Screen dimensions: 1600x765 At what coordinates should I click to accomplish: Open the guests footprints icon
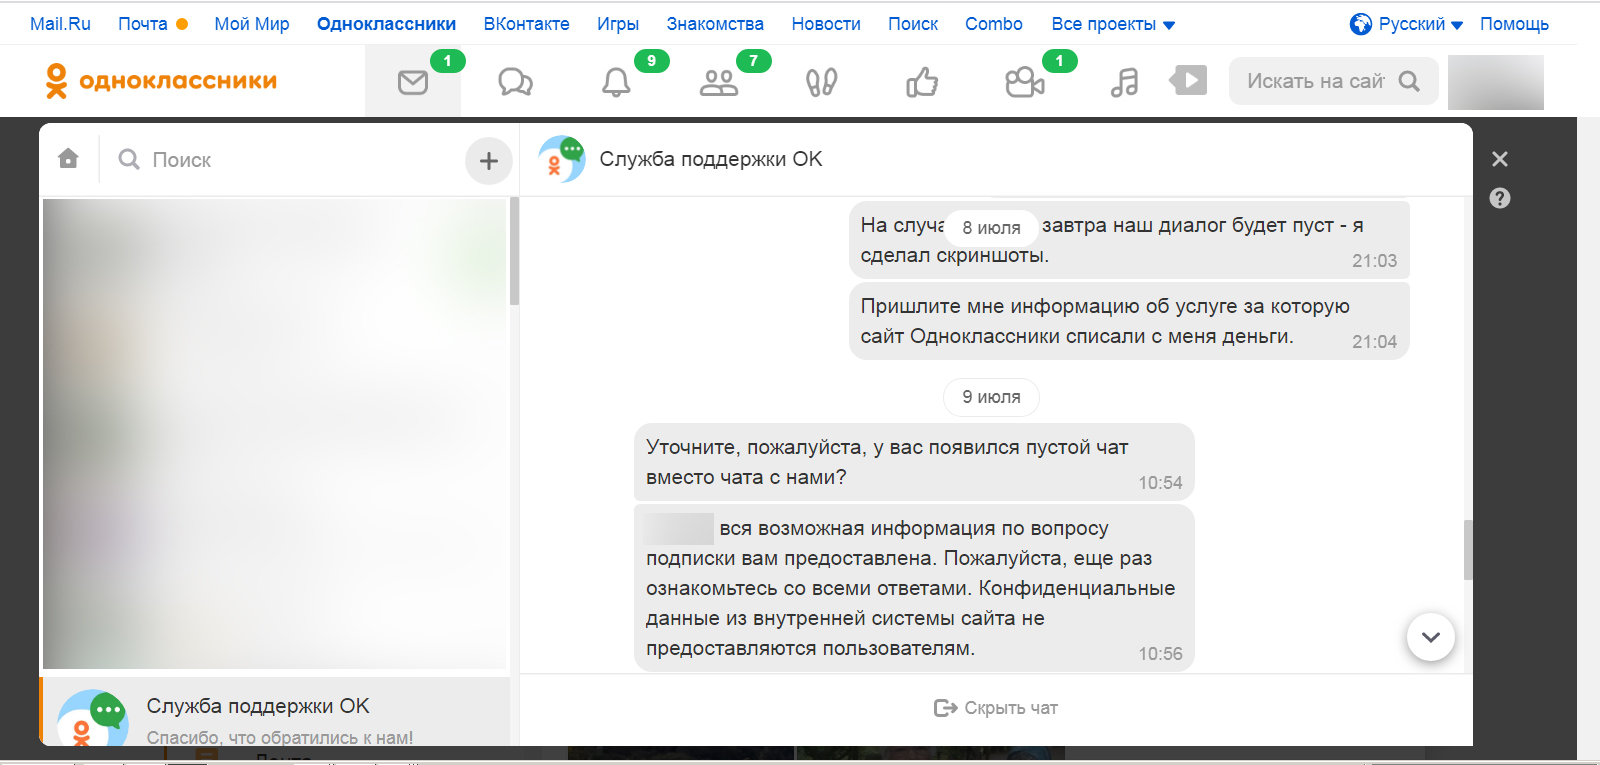821,82
